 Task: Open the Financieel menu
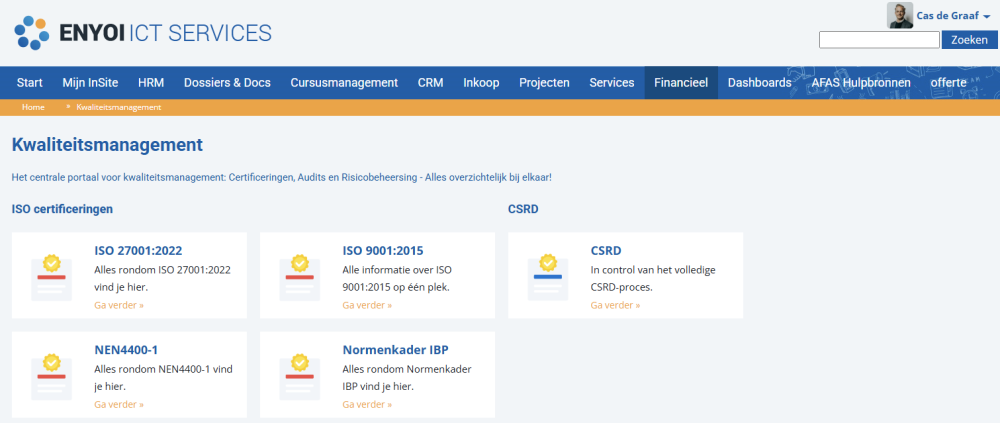[x=681, y=82]
